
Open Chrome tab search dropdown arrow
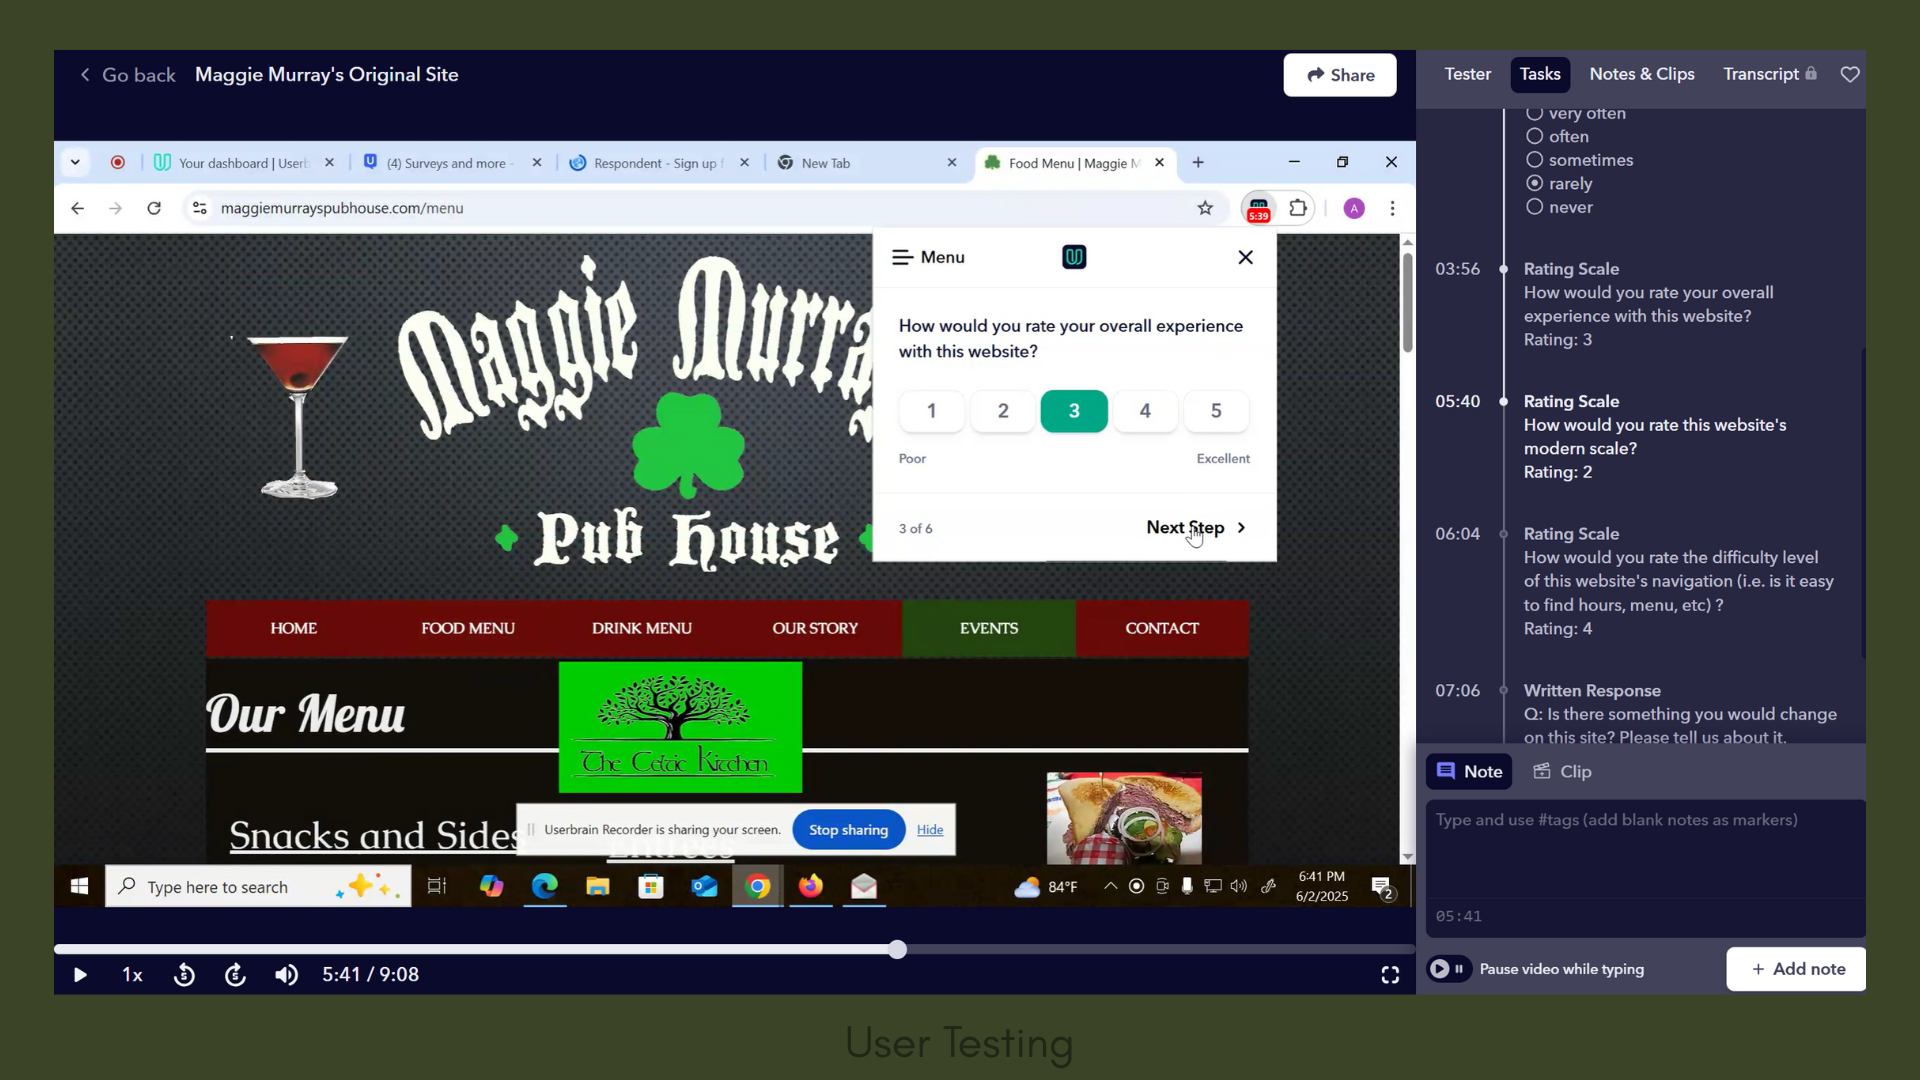point(75,162)
